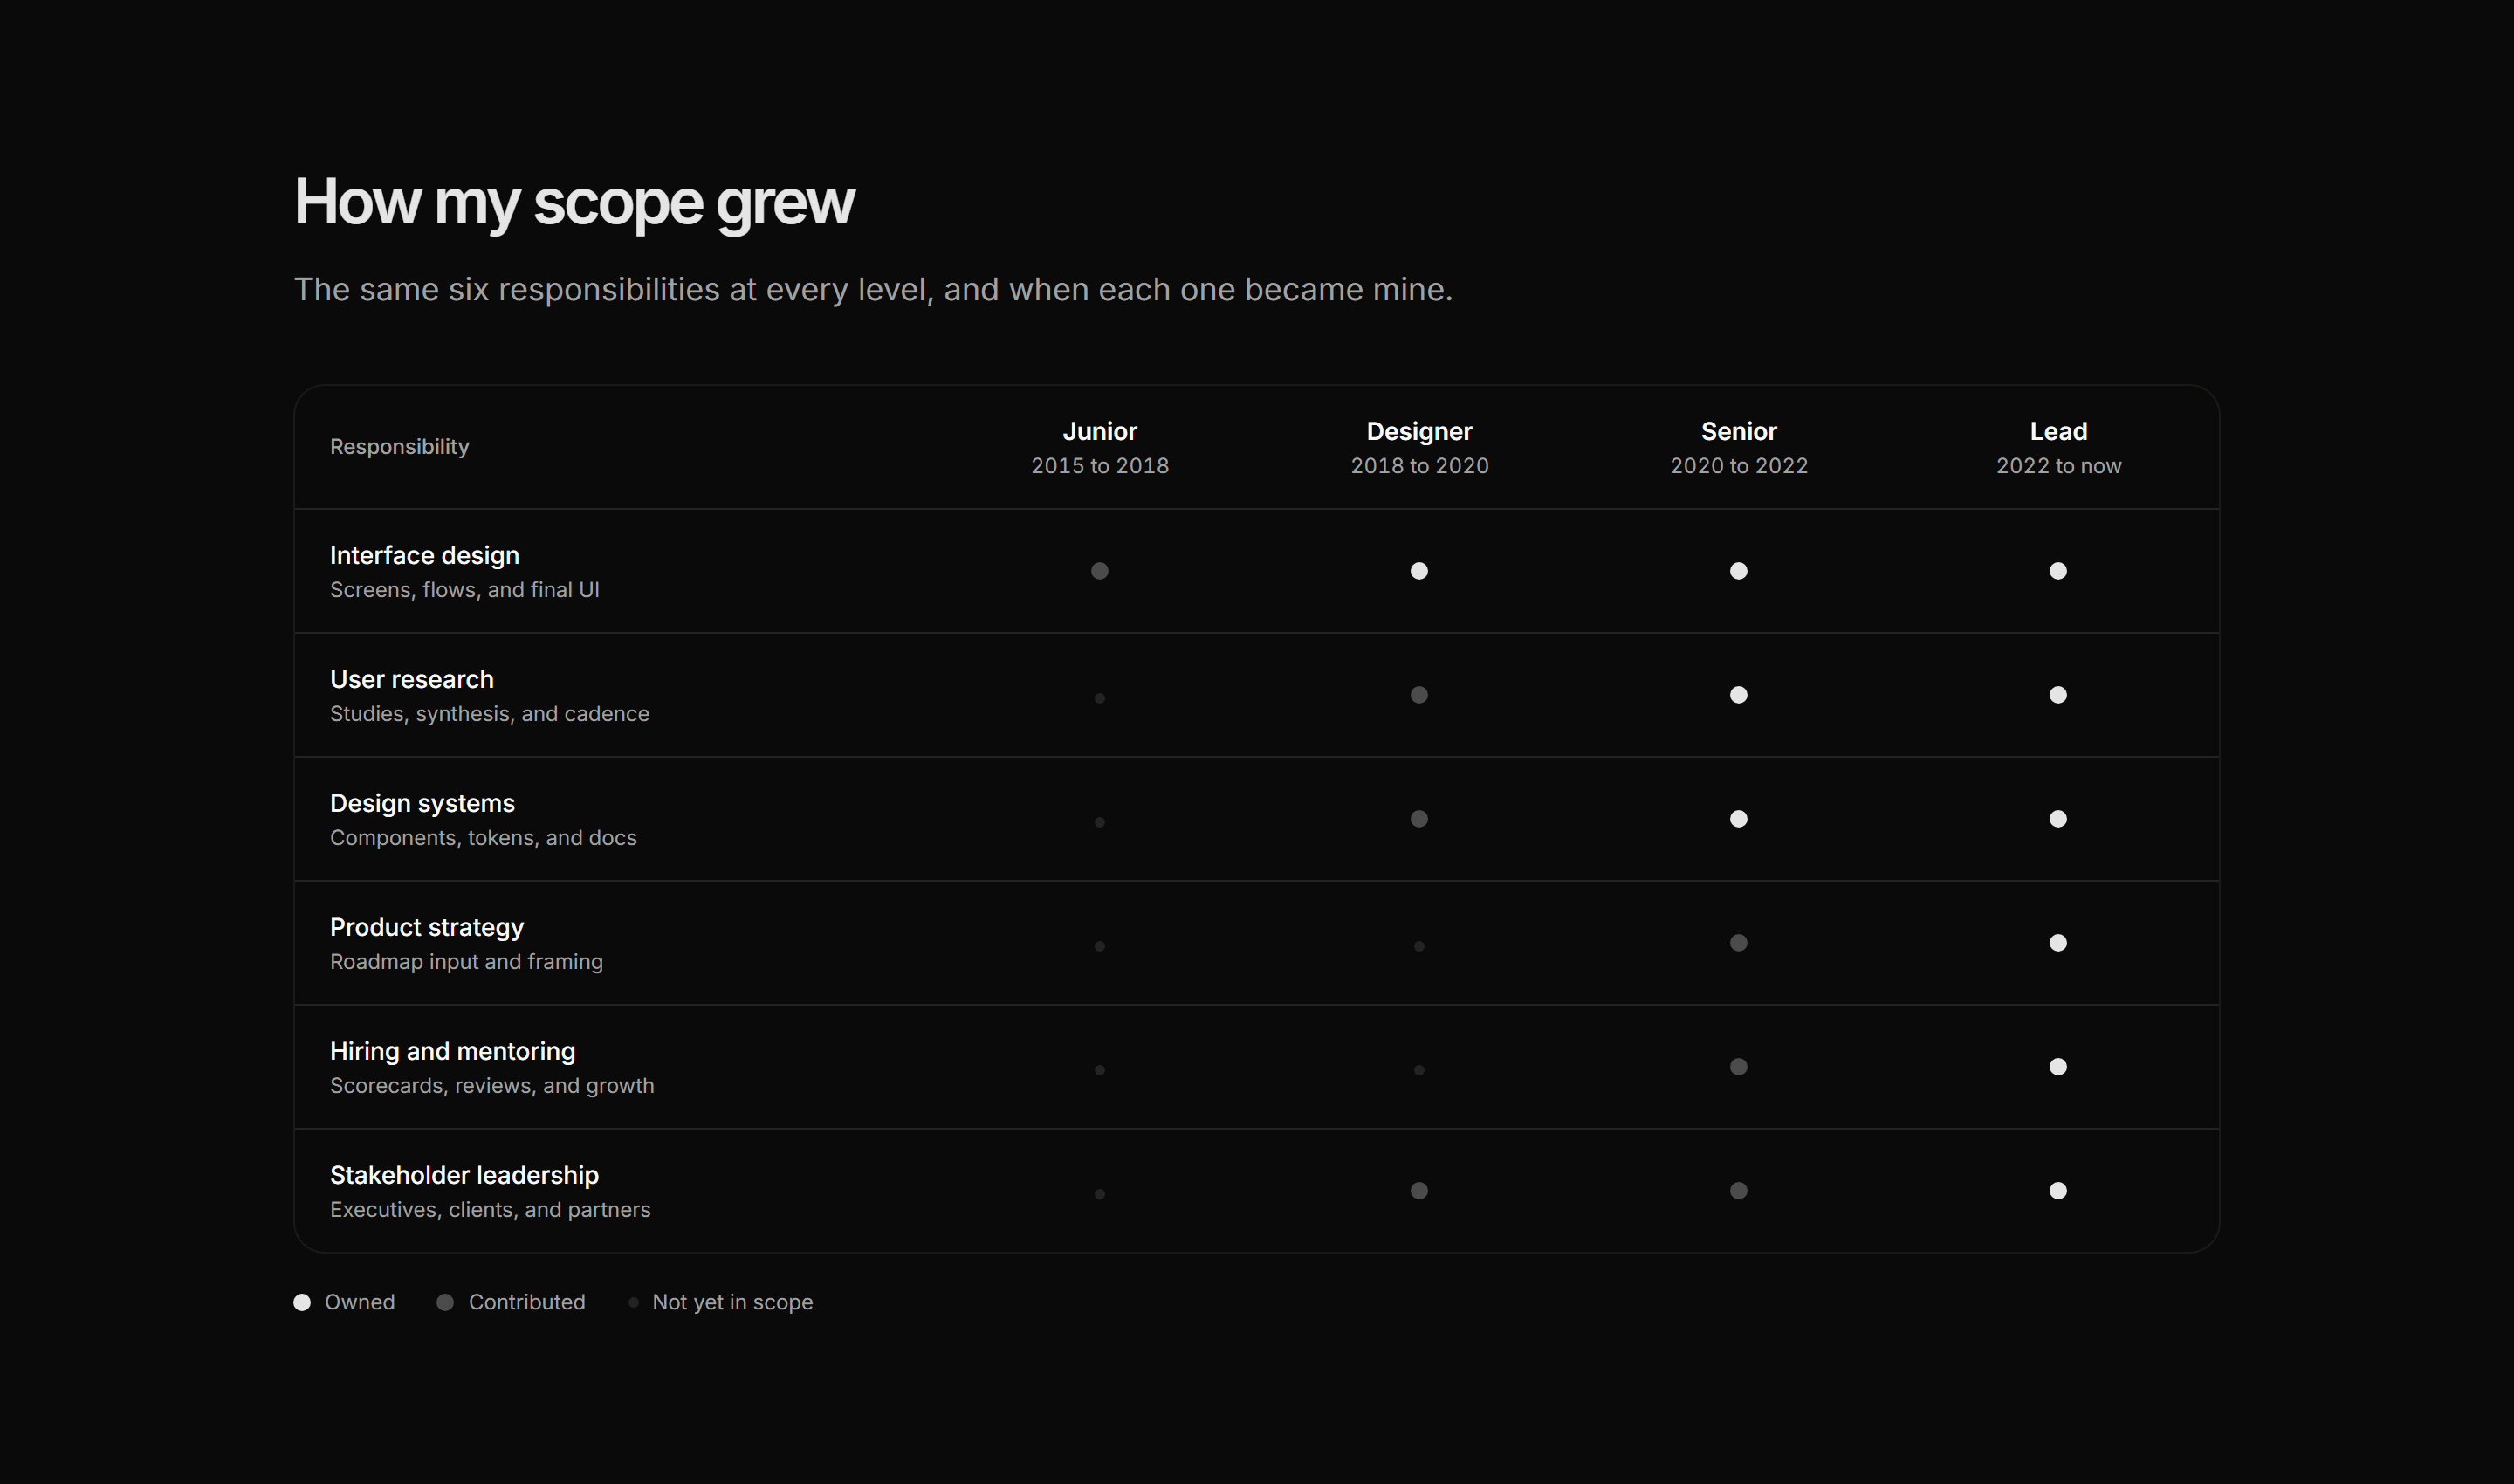Screen dimensions: 2514x1484
Task: Click the Design systems dot under Senior
Action: (x=1739, y=819)
